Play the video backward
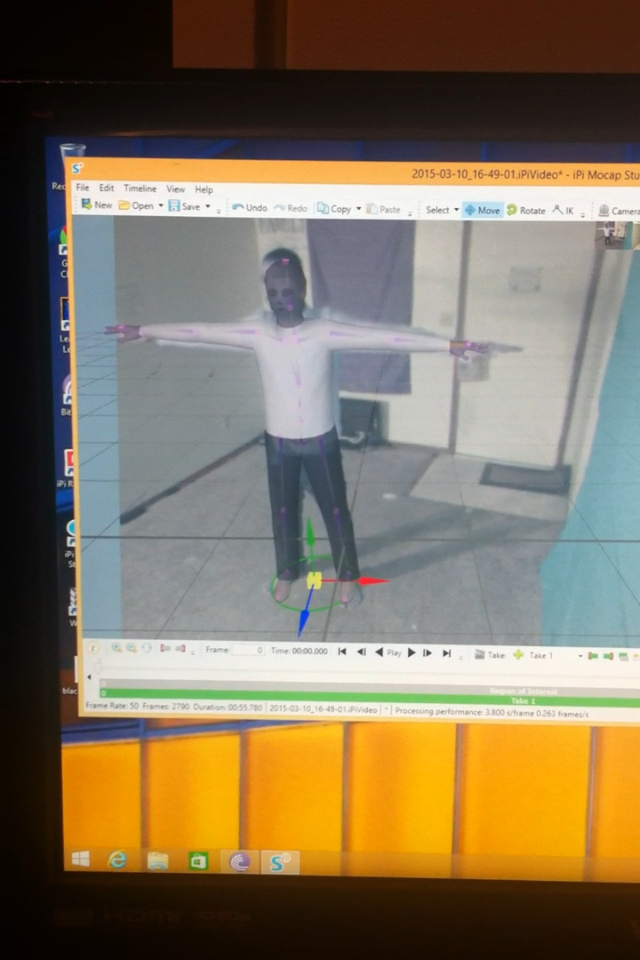 click(379, 653)
